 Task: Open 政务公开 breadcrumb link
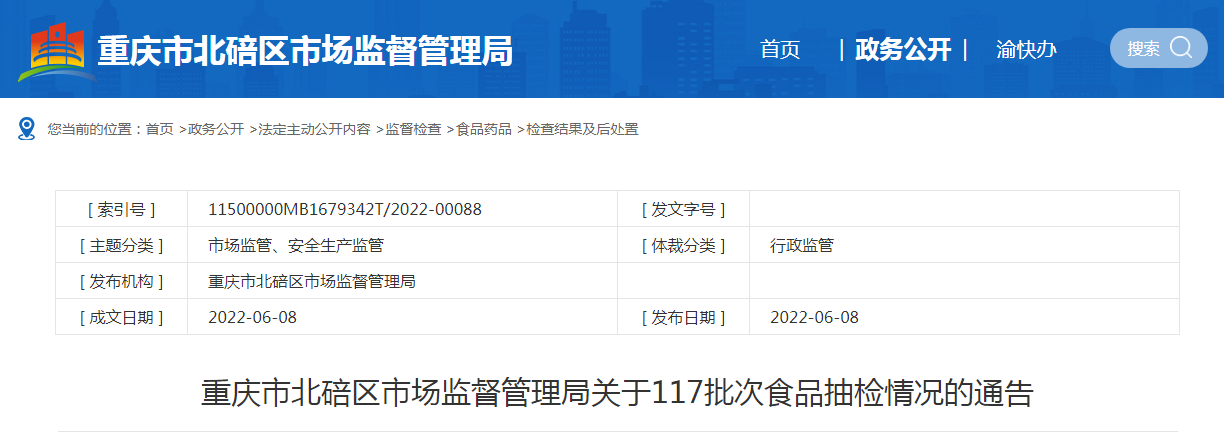(x=216, y=129)
